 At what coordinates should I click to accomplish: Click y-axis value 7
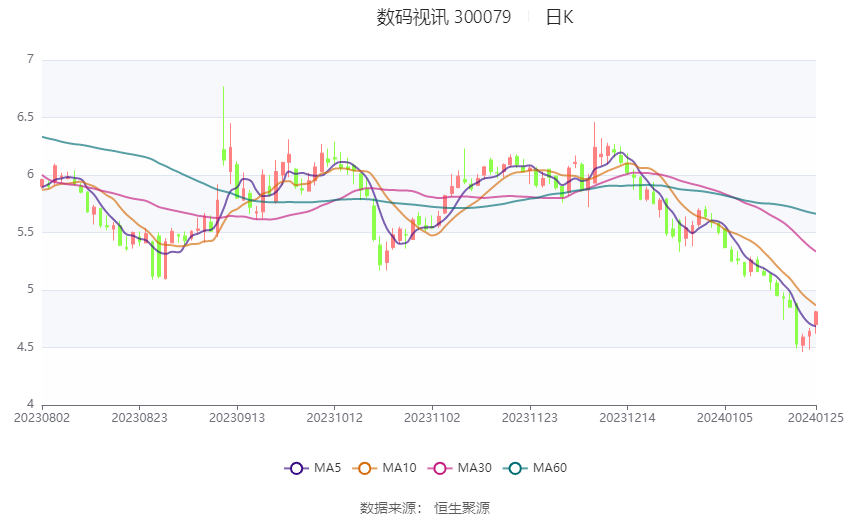pos(30,59)
